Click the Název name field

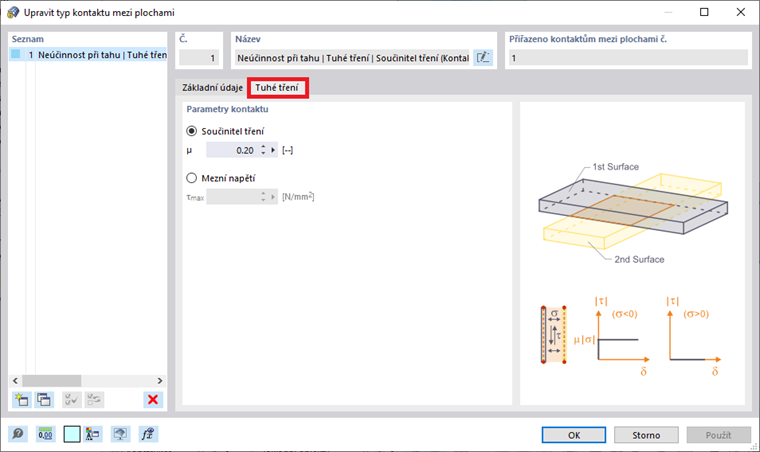click(353, 58)
